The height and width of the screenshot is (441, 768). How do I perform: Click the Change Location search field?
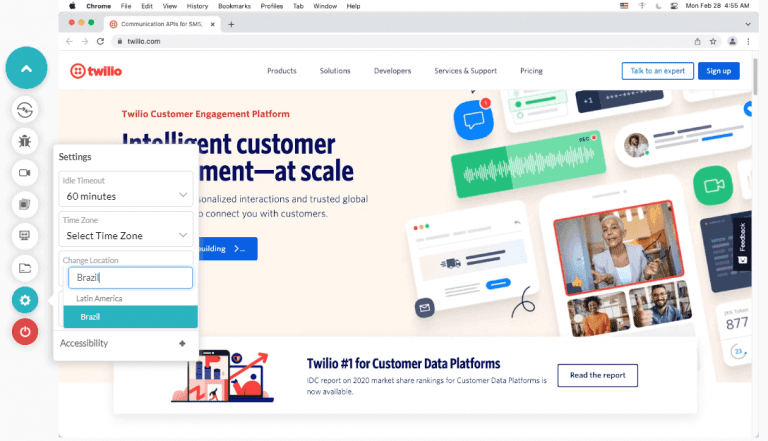click(x=129, y=278)
